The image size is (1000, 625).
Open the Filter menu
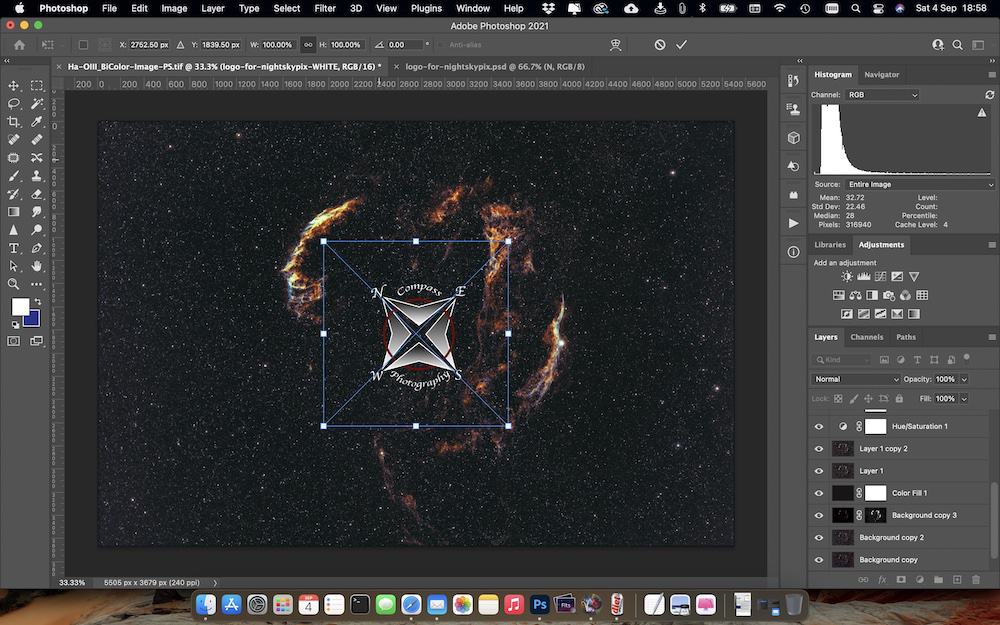325,8
